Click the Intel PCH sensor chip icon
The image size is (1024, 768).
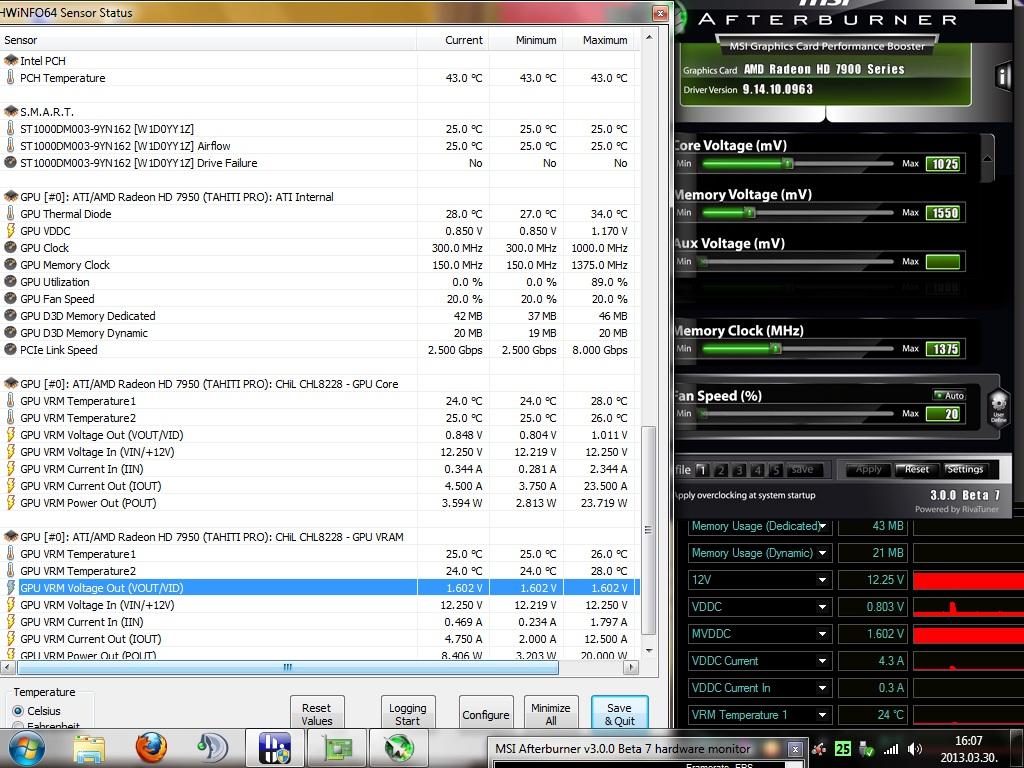coord(10,61)
